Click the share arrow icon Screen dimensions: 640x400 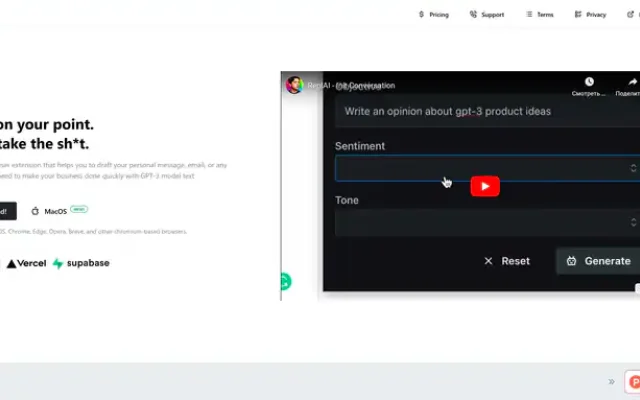point(633,82)
